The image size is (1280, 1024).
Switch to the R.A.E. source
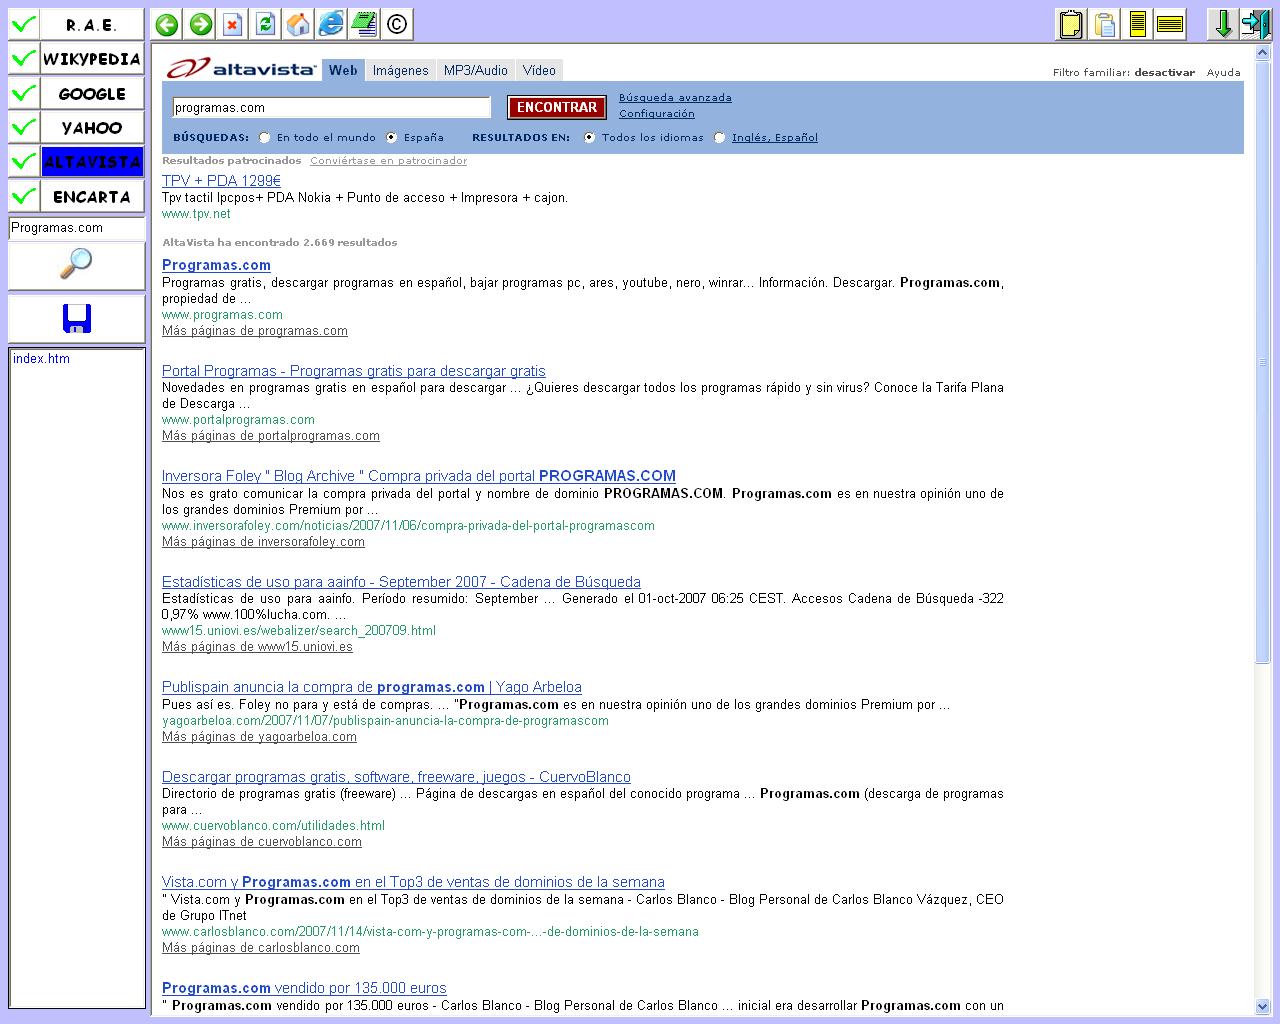pos(92,25)
